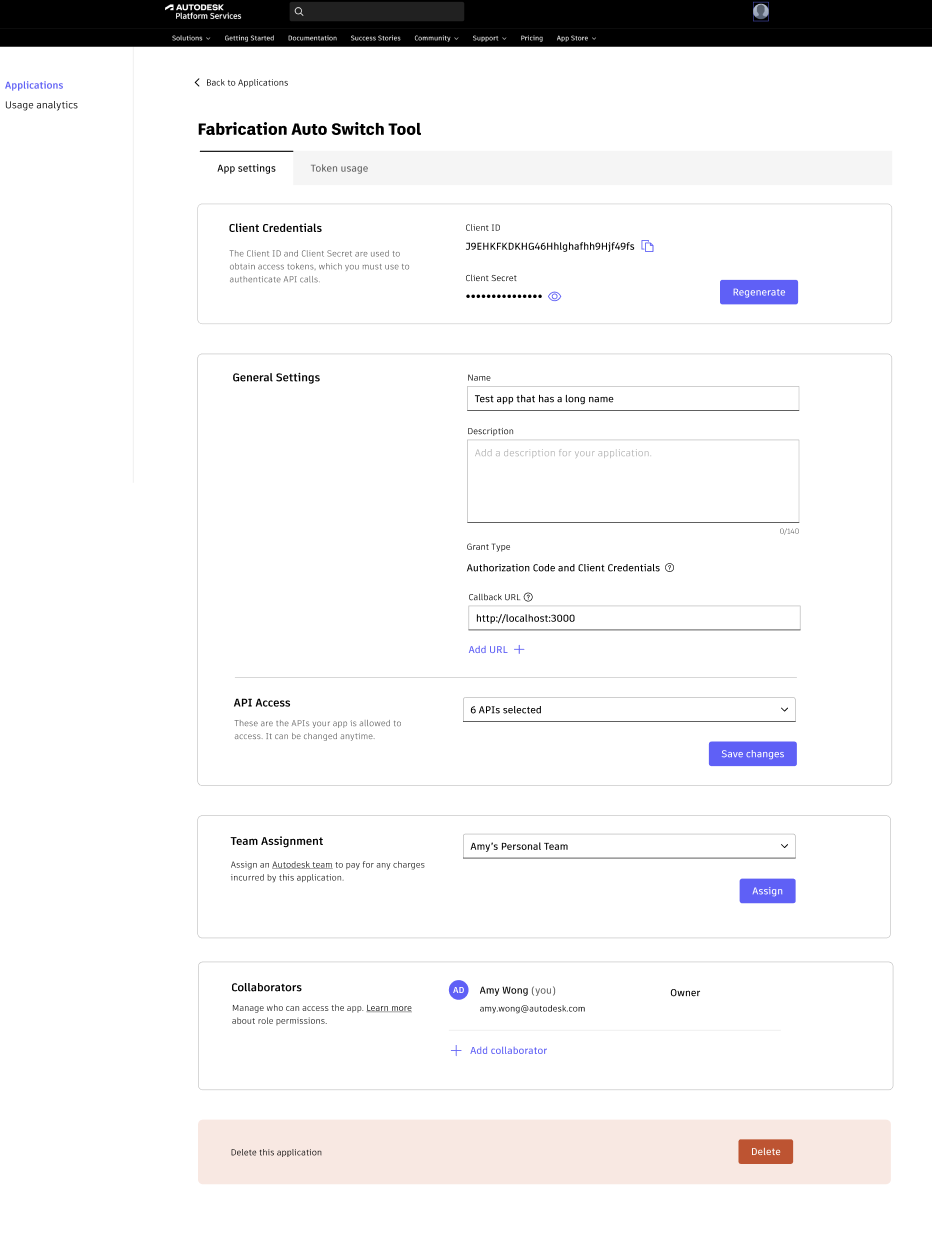Open the Pricing menu item
932x1236 pixels.
(531, 38)
